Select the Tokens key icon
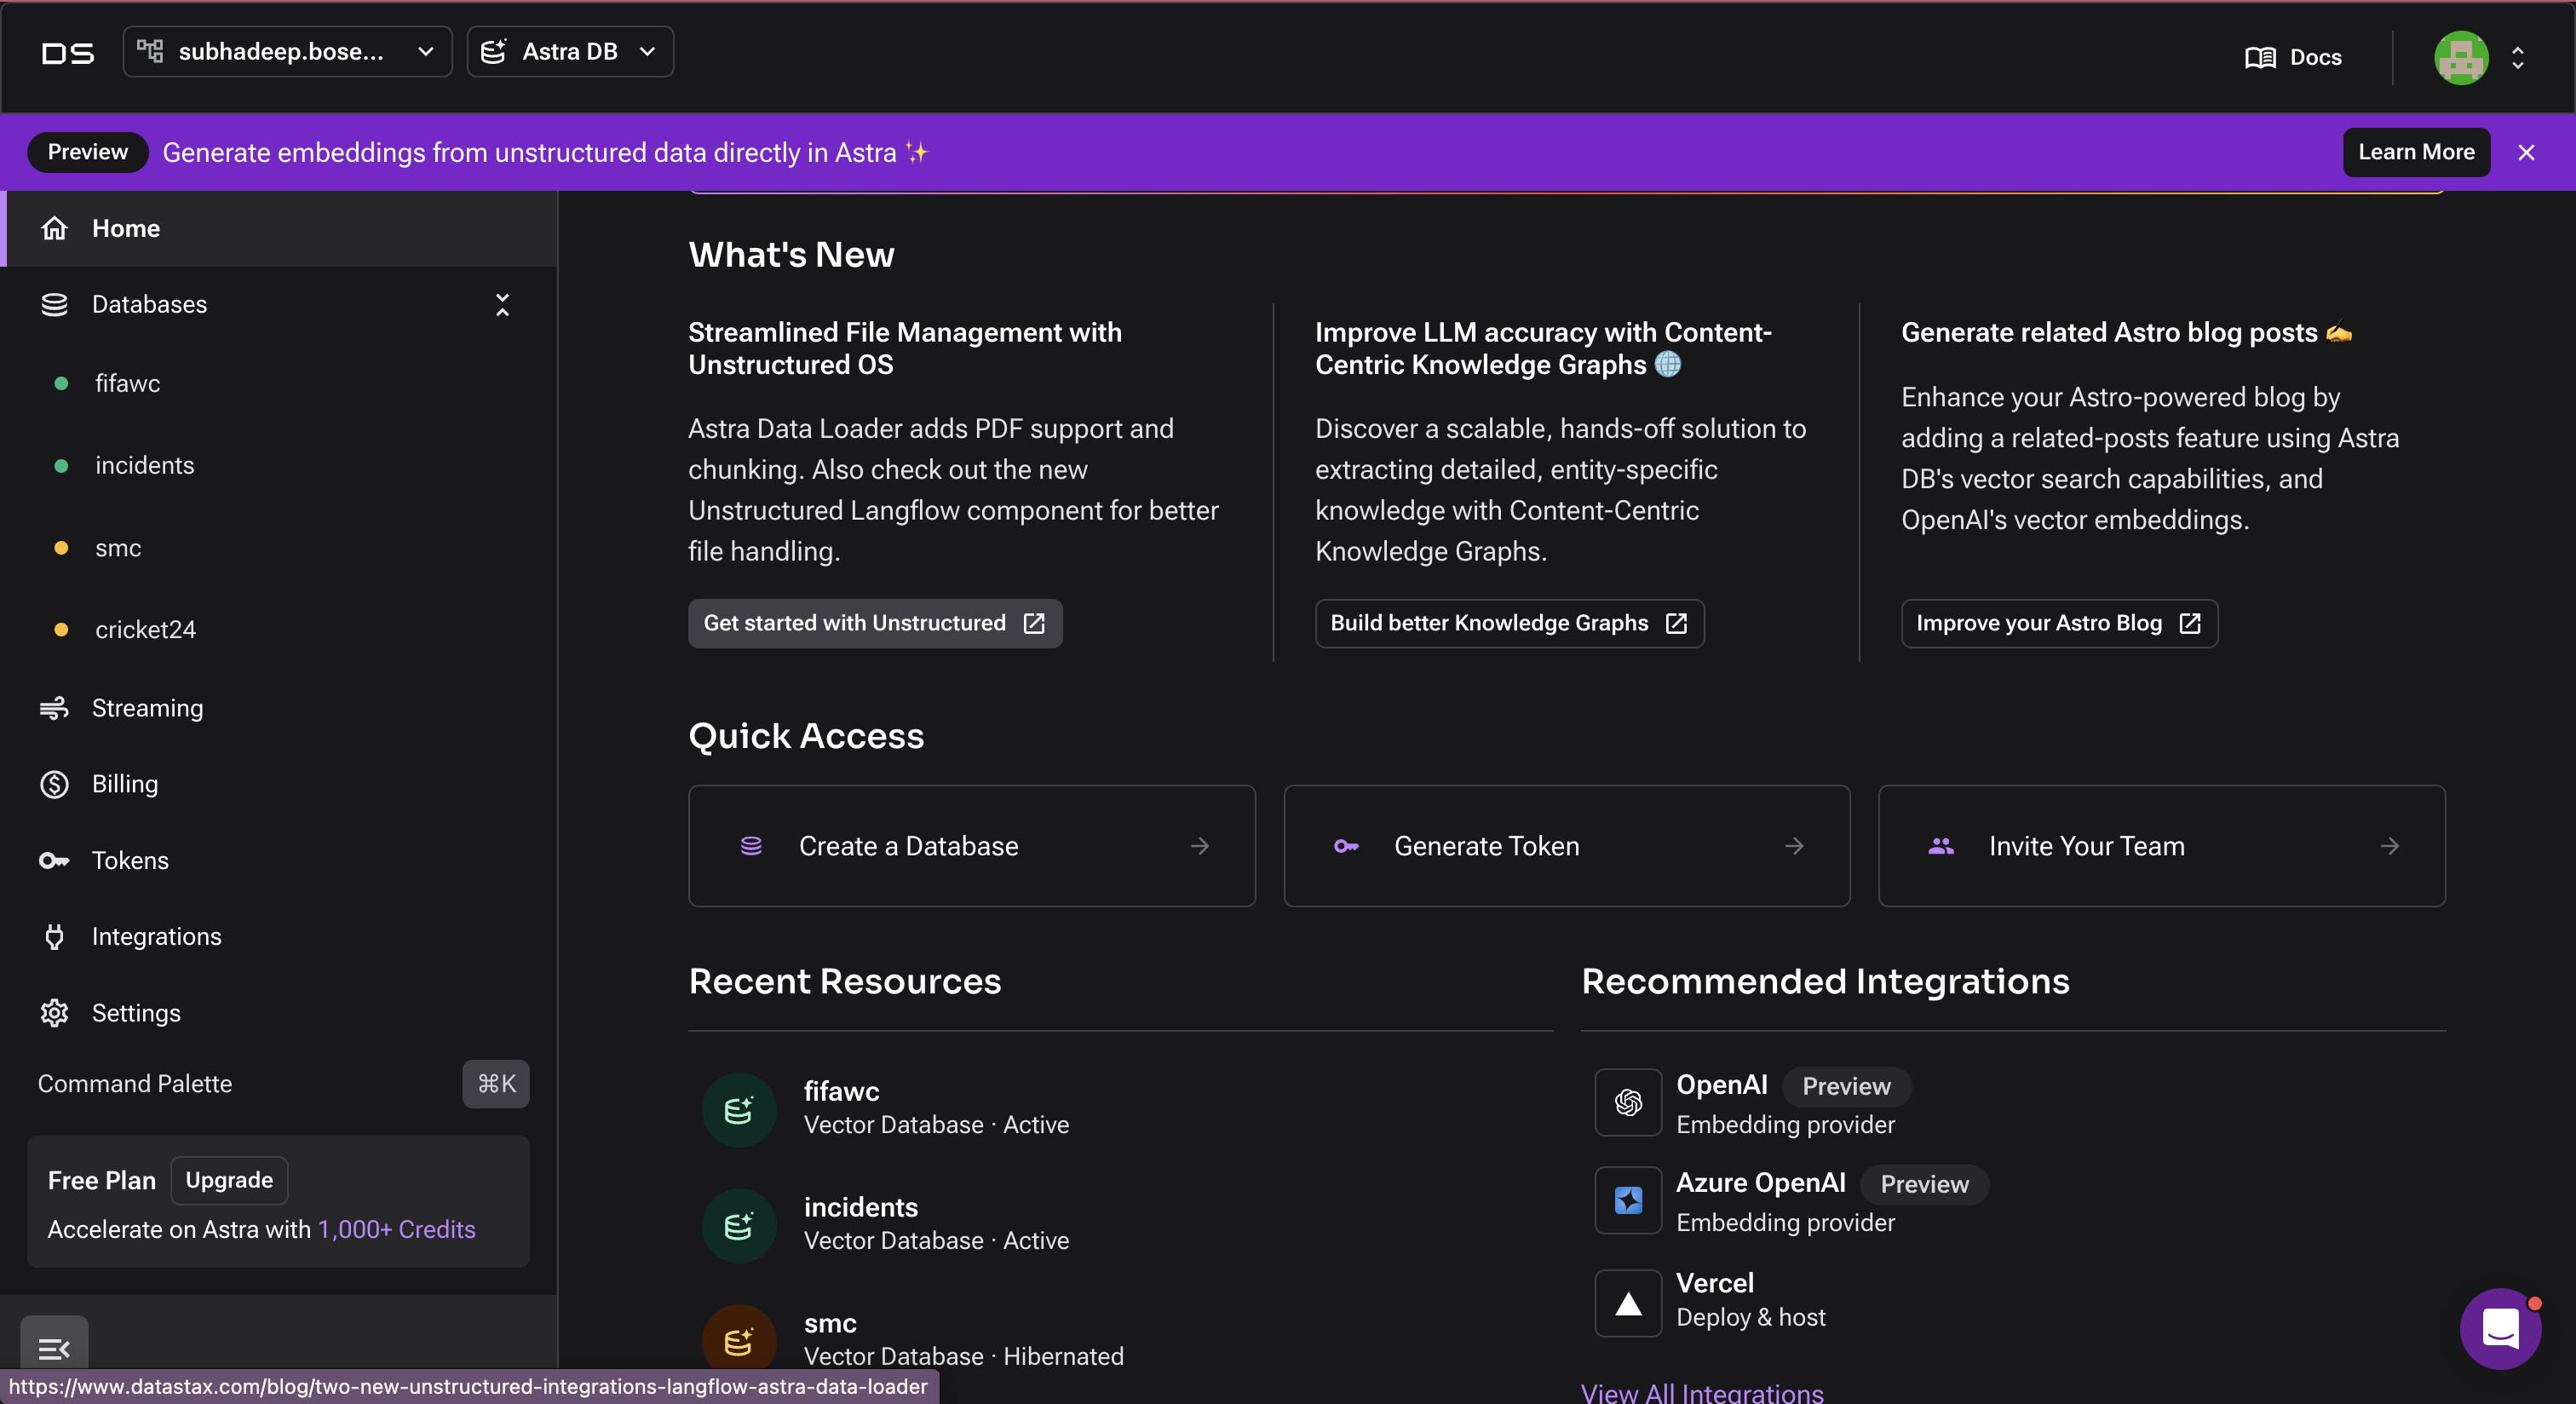Image resolution: width=2576 pixels, height=1404 pixels. tap(54, 860)
